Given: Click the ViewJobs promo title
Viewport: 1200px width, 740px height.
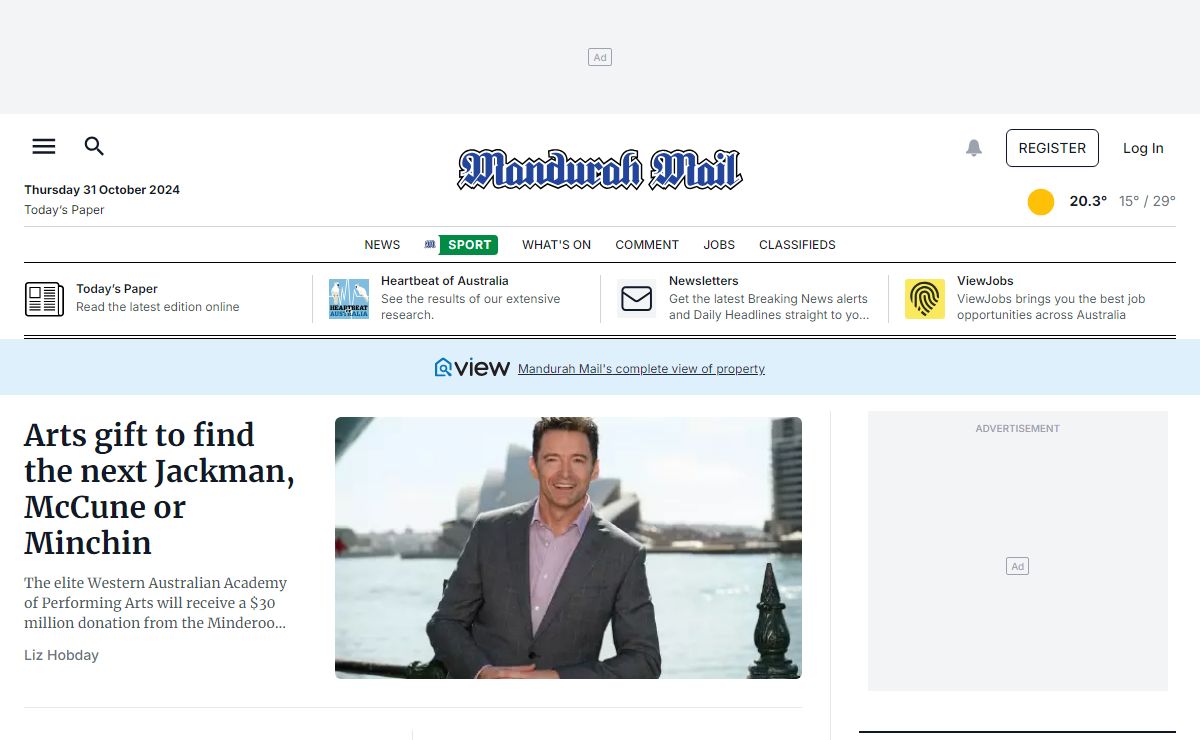Looking at the screenshot, I should (x=985, y=281).
